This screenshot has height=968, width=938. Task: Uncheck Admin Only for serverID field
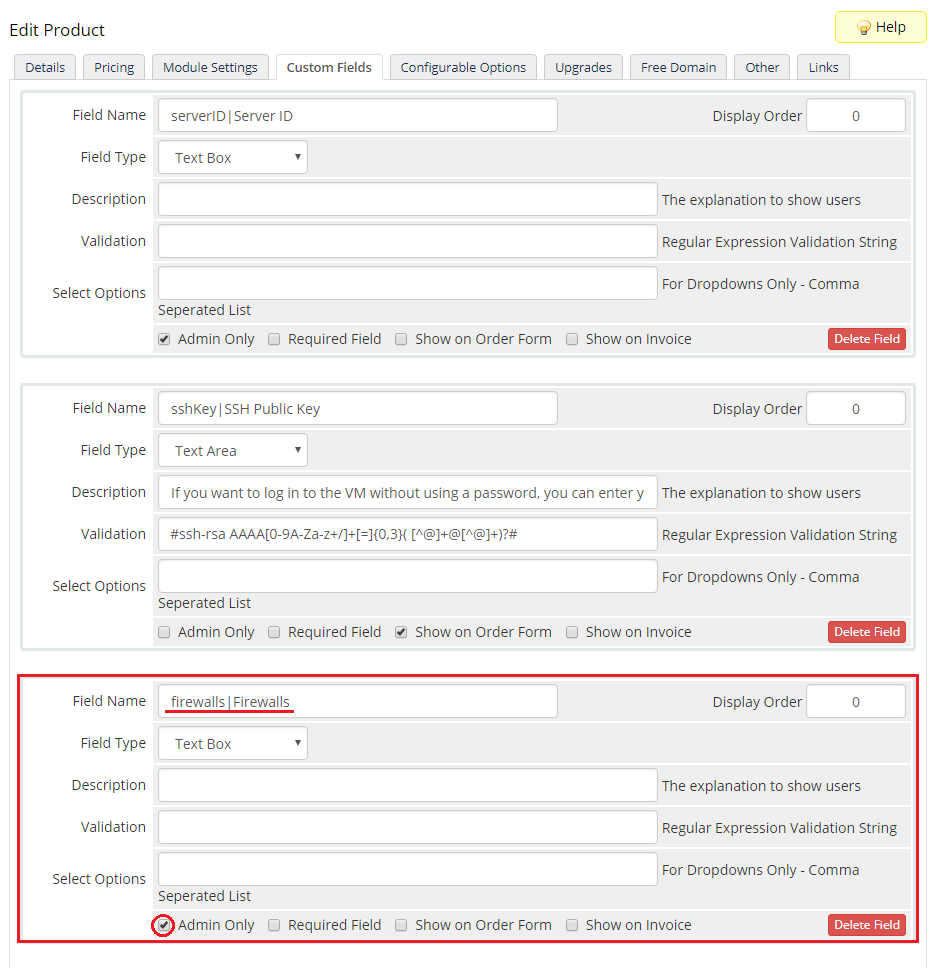[164, 339]
